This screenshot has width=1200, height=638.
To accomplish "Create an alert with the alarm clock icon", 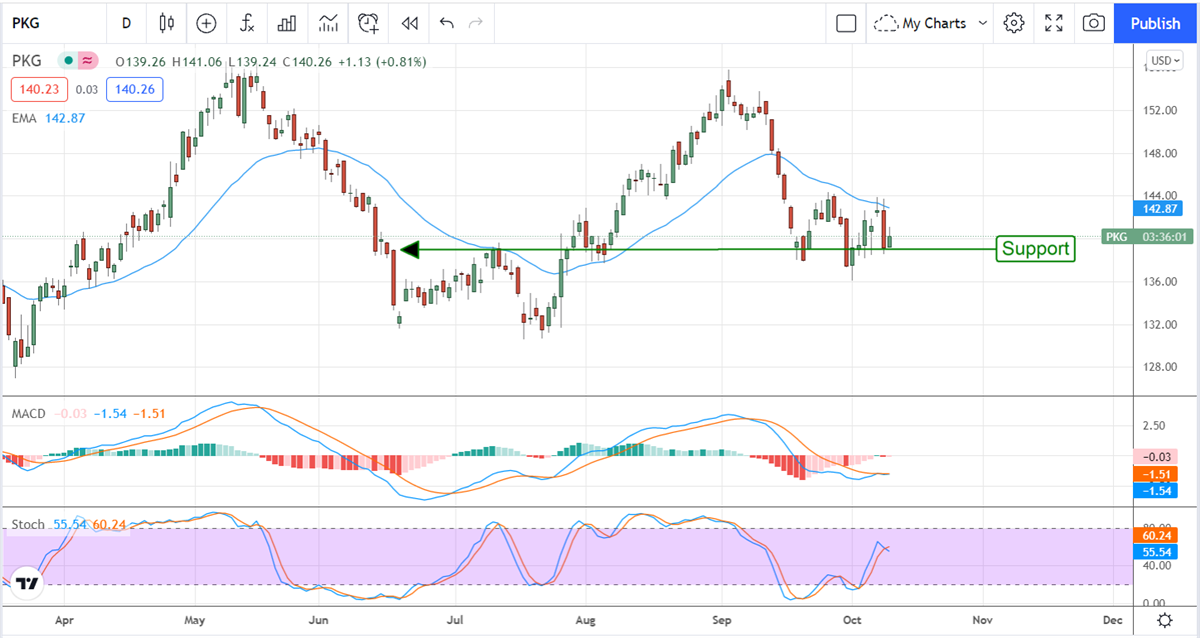I will [x=369, y=22].
